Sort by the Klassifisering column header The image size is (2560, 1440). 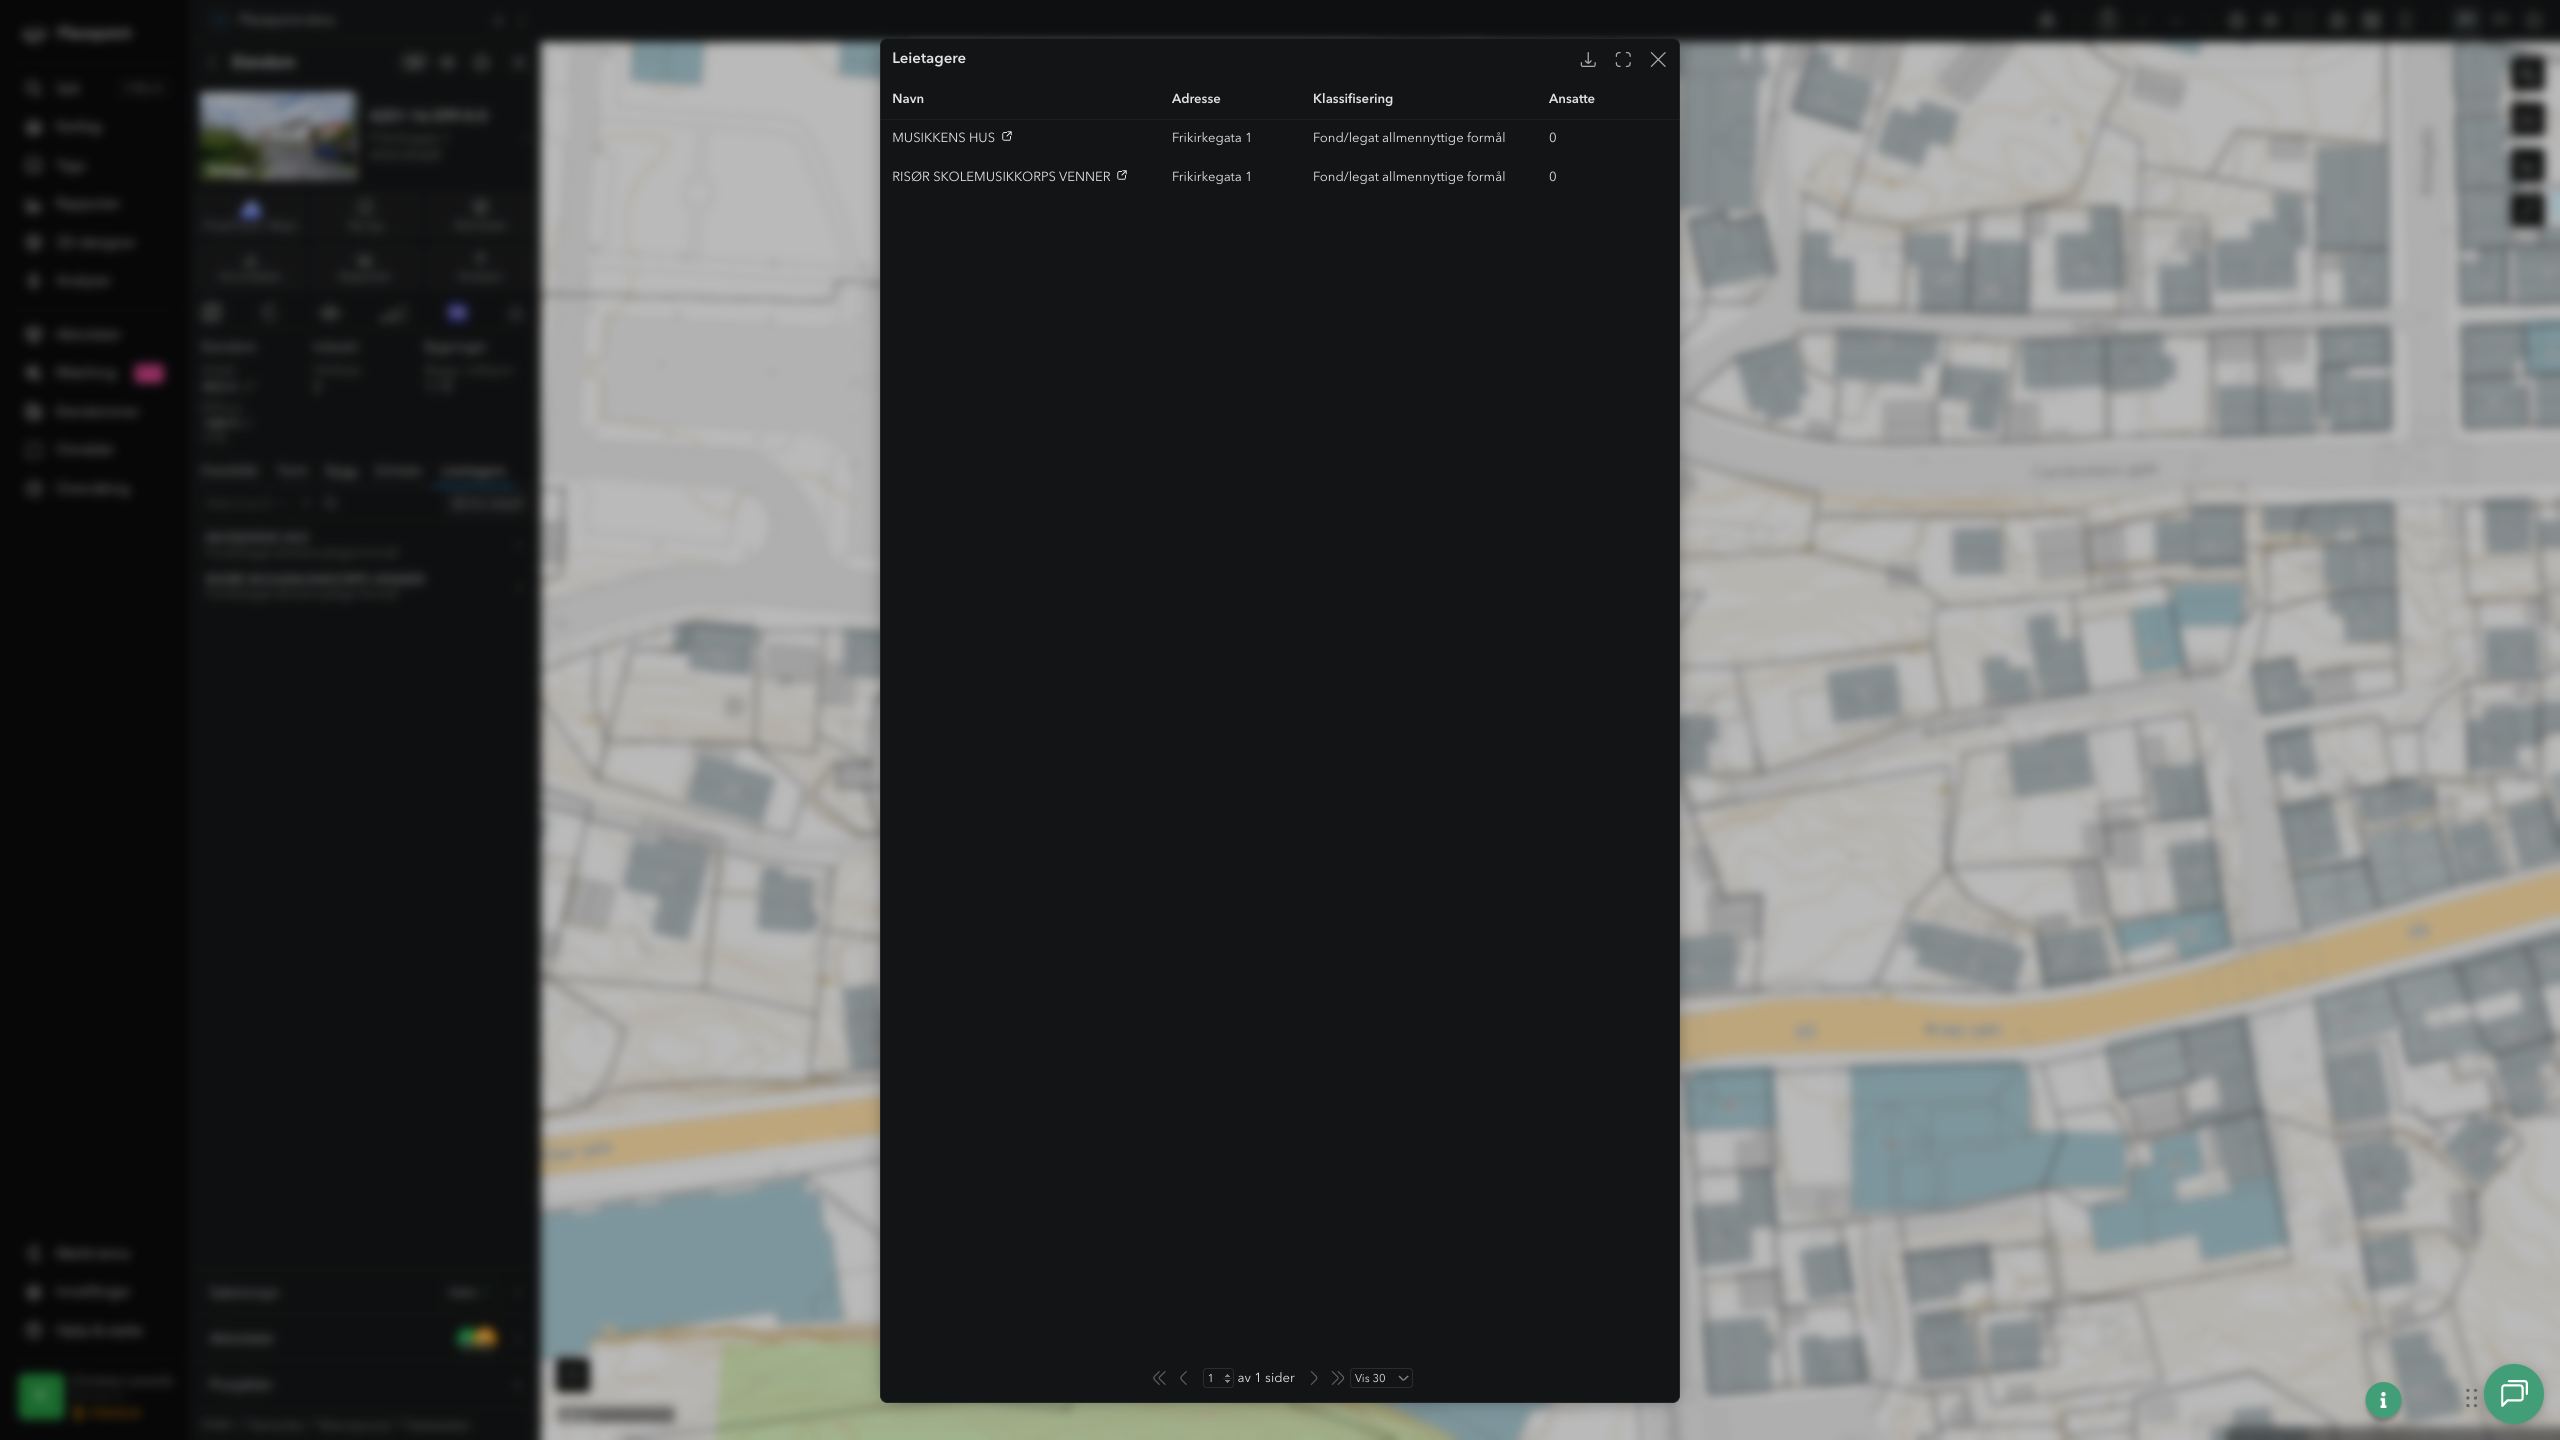click(x=1353, y=99)
